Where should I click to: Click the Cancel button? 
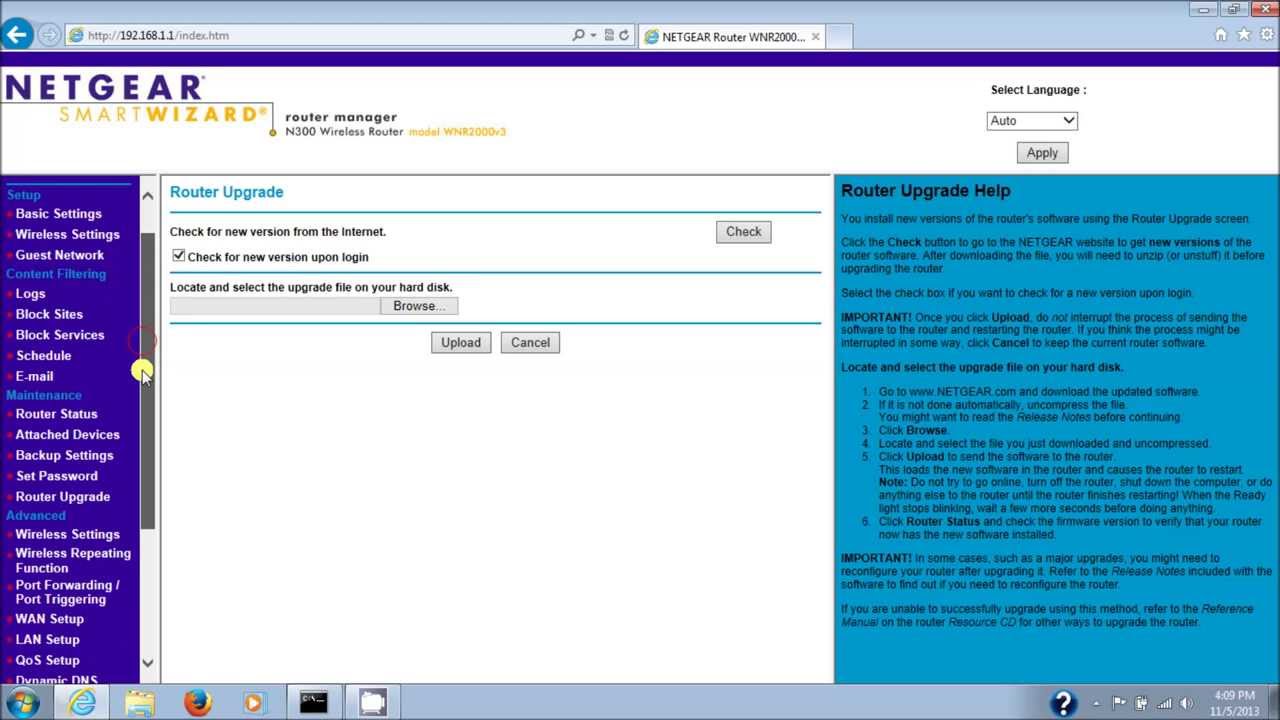(530, 342)
